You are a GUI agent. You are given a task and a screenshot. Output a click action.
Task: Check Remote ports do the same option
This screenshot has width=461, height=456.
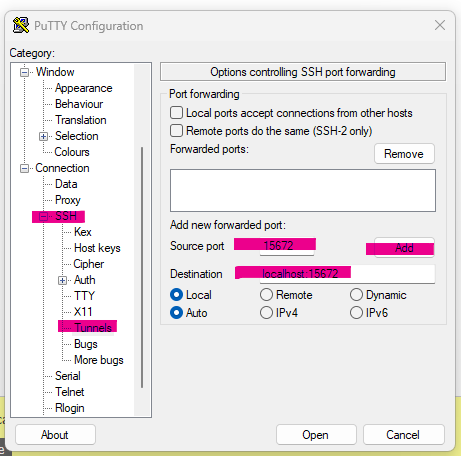(x=176, y=131)
